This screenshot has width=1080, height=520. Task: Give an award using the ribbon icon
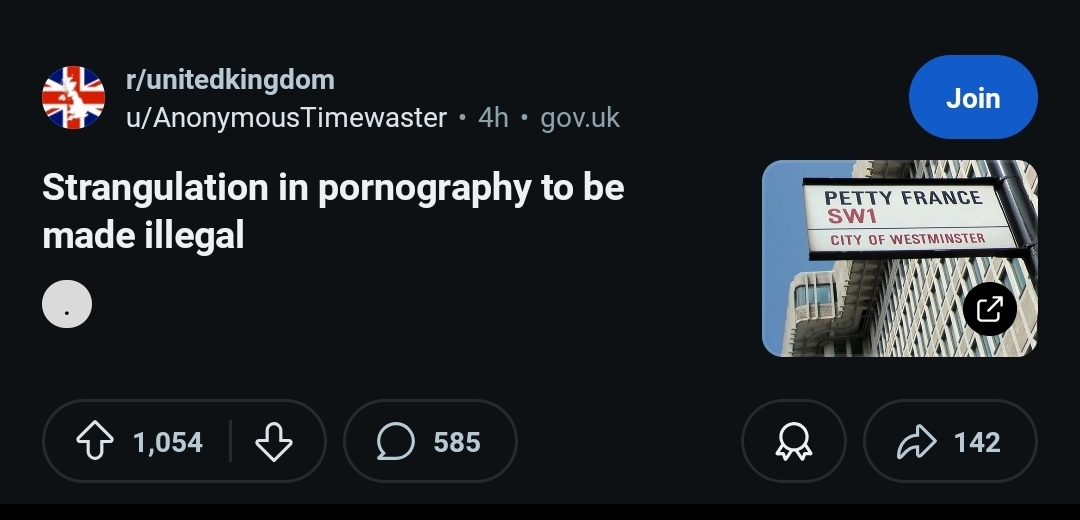(x=793, y=441)
